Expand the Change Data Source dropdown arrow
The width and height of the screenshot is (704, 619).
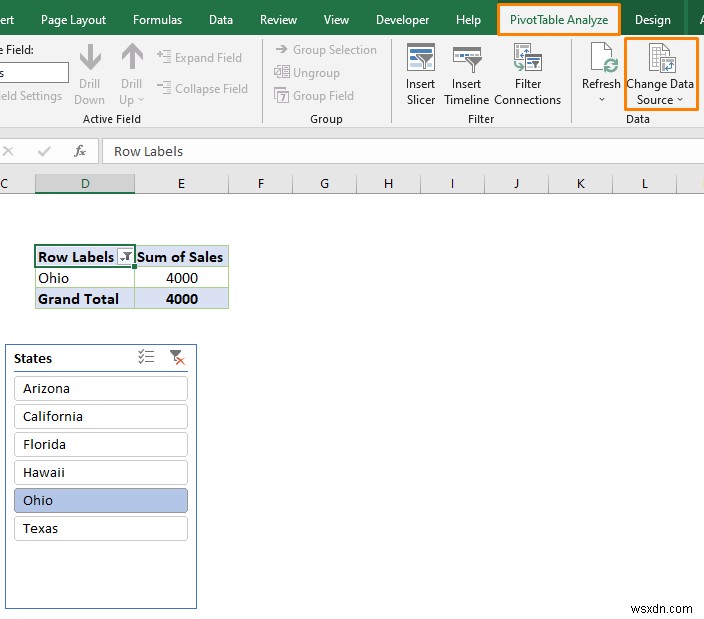click(680, 100)
